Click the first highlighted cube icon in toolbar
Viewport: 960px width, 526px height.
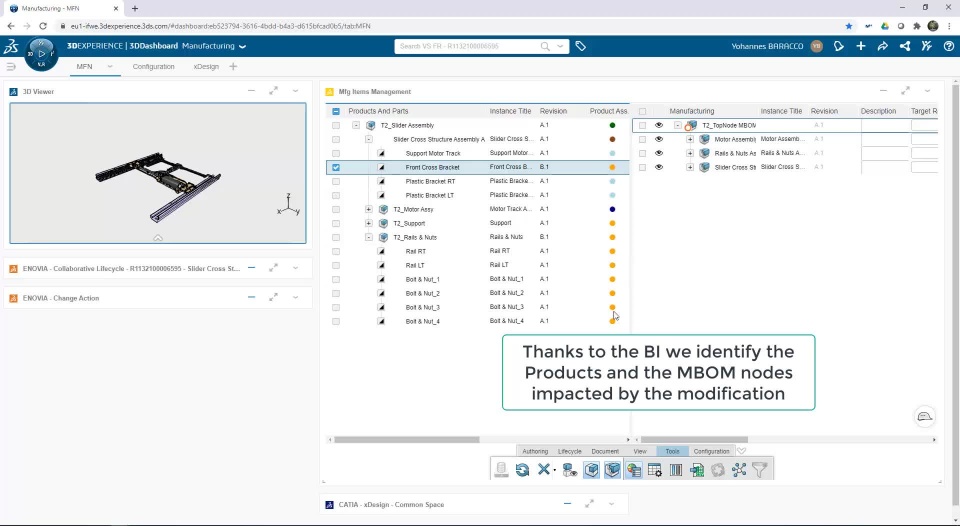[x=591, y=470]
